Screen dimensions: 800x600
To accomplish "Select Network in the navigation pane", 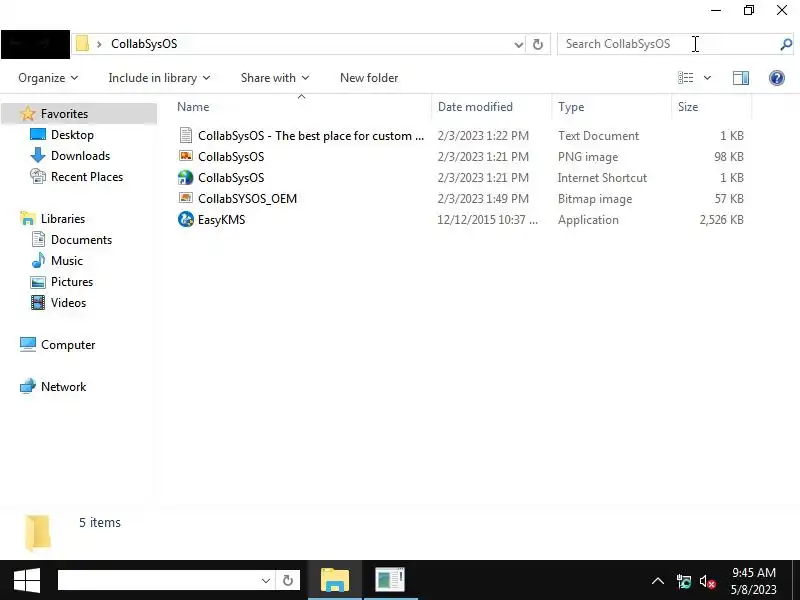I will (x=63, y=387).
